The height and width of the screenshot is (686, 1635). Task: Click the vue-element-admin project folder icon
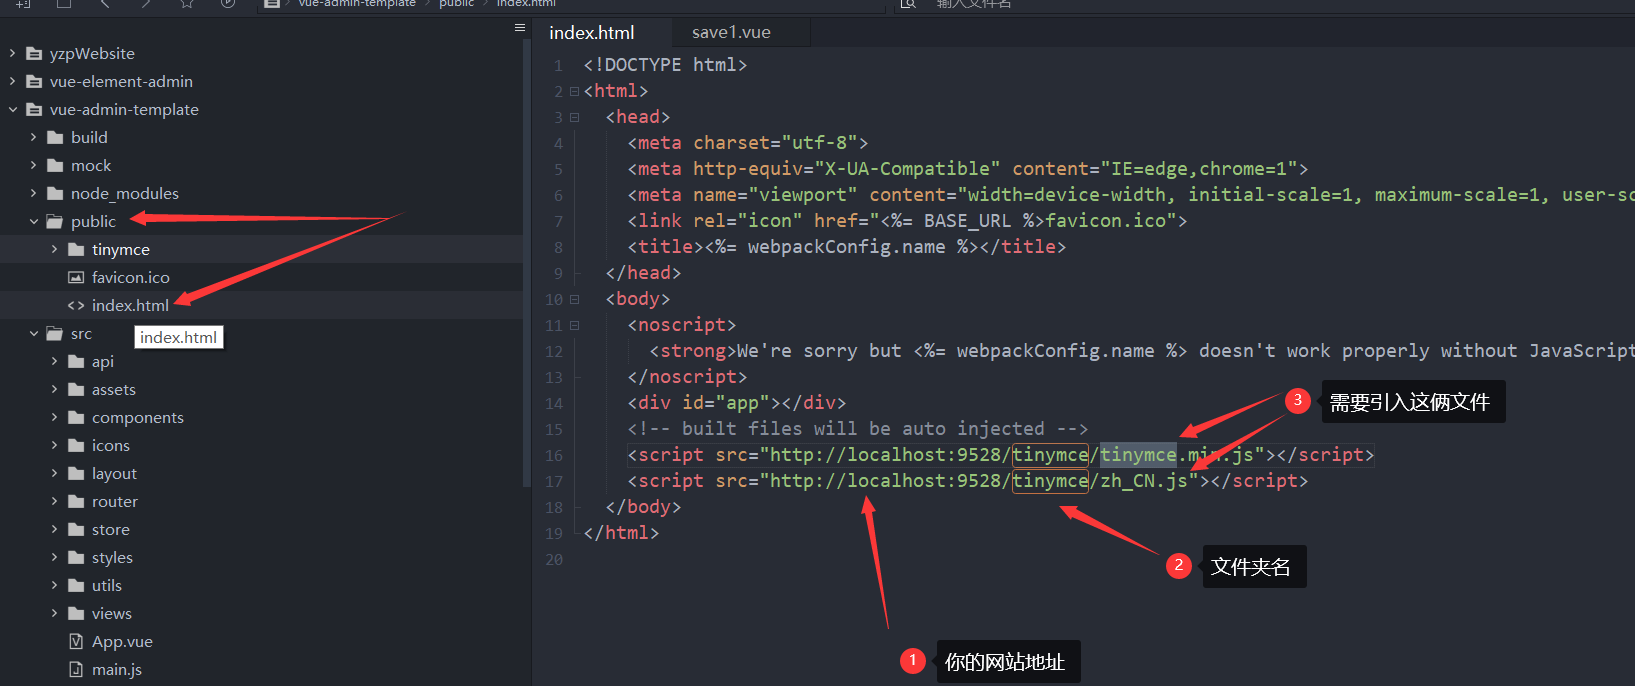[x=34, y=81]
